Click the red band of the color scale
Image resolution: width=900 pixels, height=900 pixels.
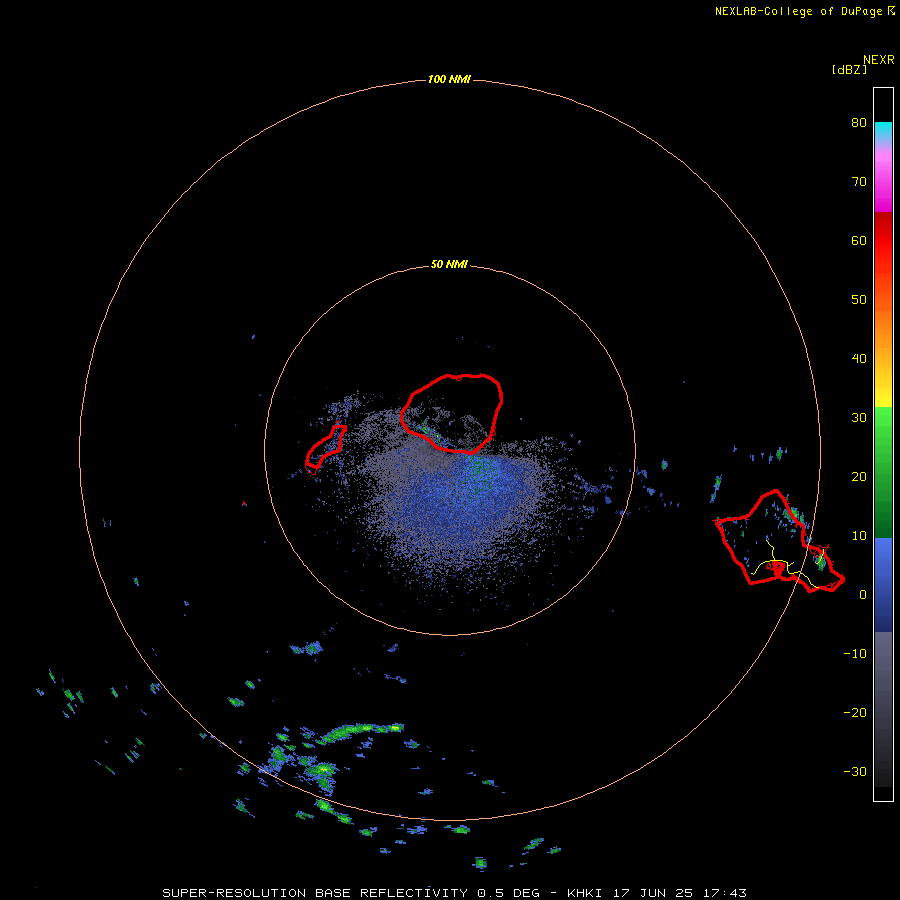(x=883, y=241)
